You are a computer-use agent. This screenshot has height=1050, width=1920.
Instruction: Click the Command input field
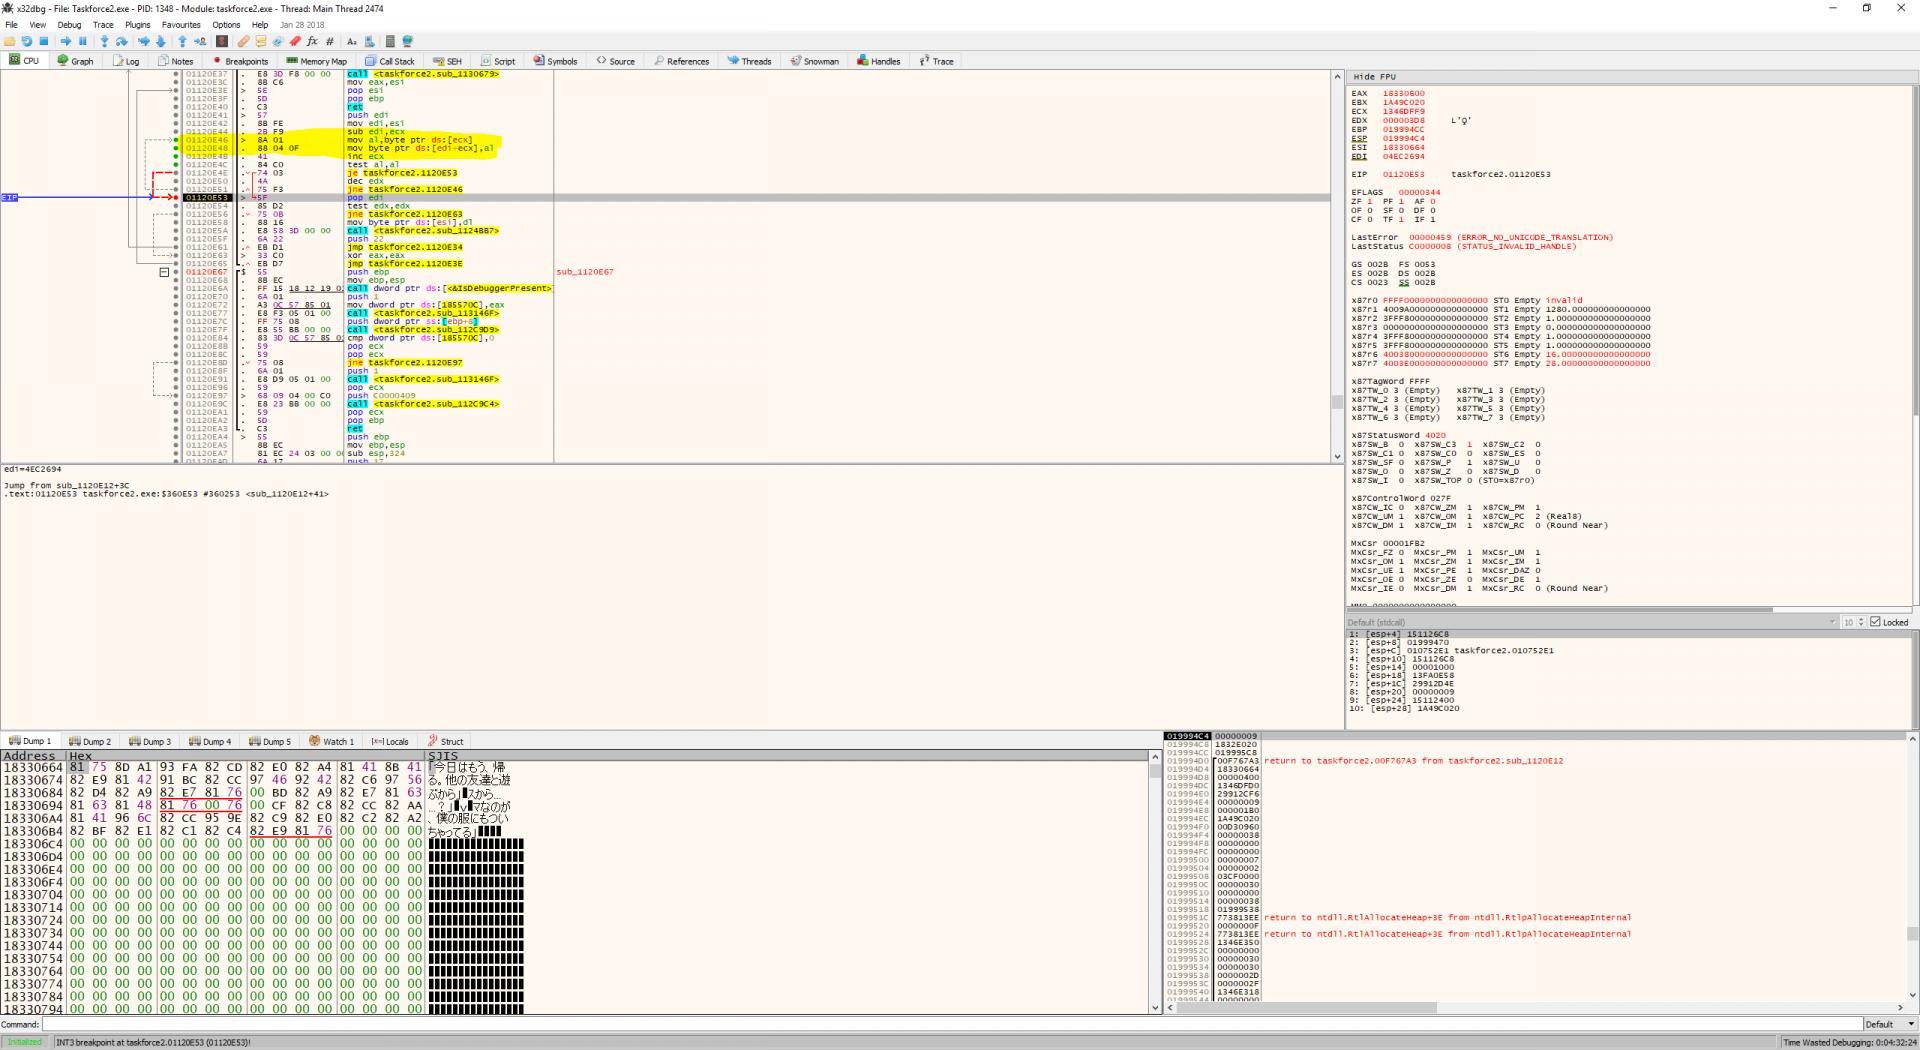(x=951, y=1024)
